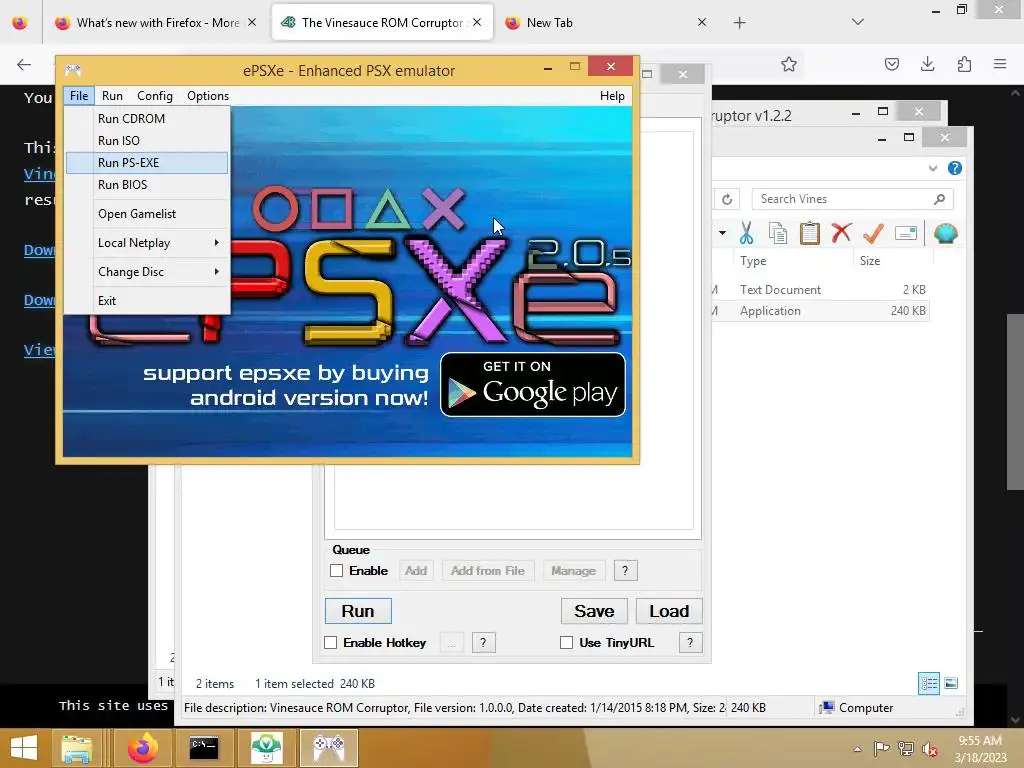The width and height of the screenshot is (1024, 768).
Task: Click the blue Explorer help icon
Action: pos(955,168)
